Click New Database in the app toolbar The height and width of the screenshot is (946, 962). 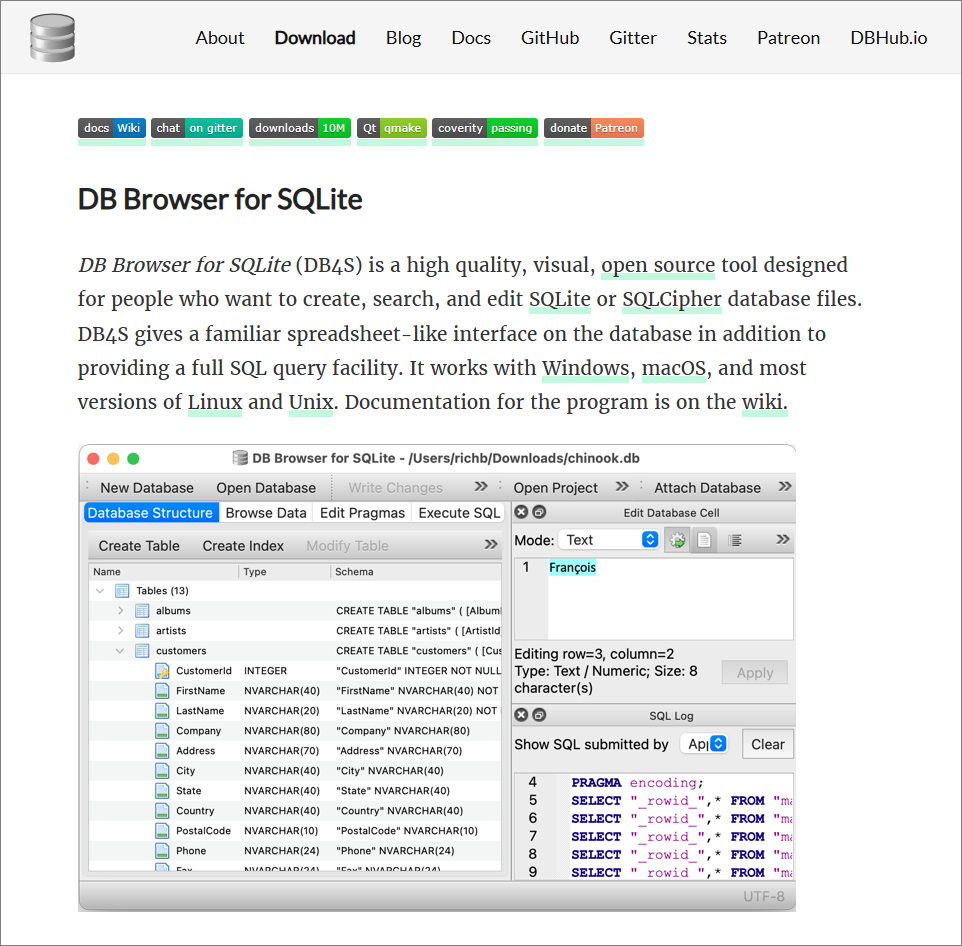147,488
